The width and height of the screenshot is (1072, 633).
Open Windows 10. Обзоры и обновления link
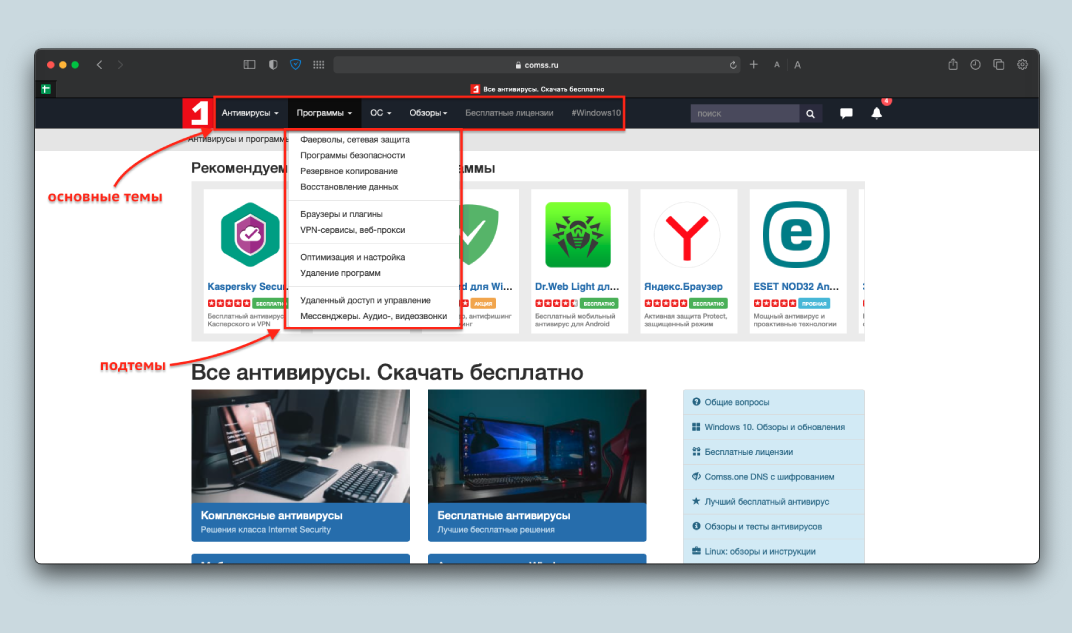773,427
